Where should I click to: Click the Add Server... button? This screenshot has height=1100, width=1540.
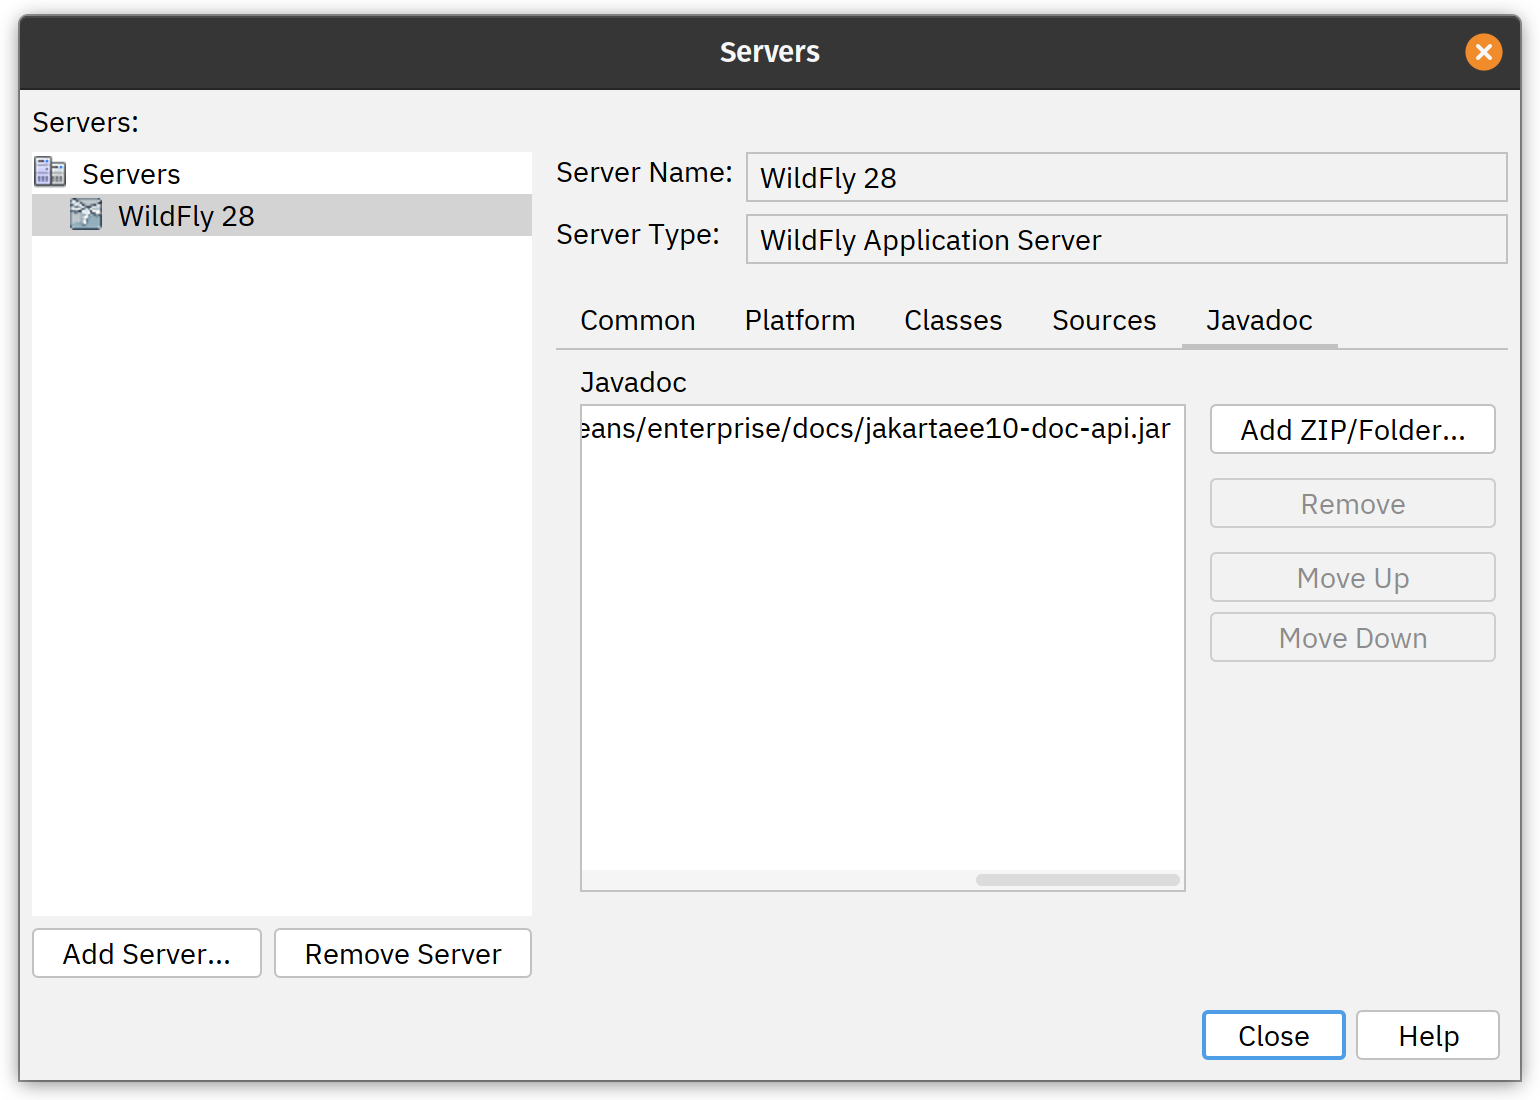point(147,954)
